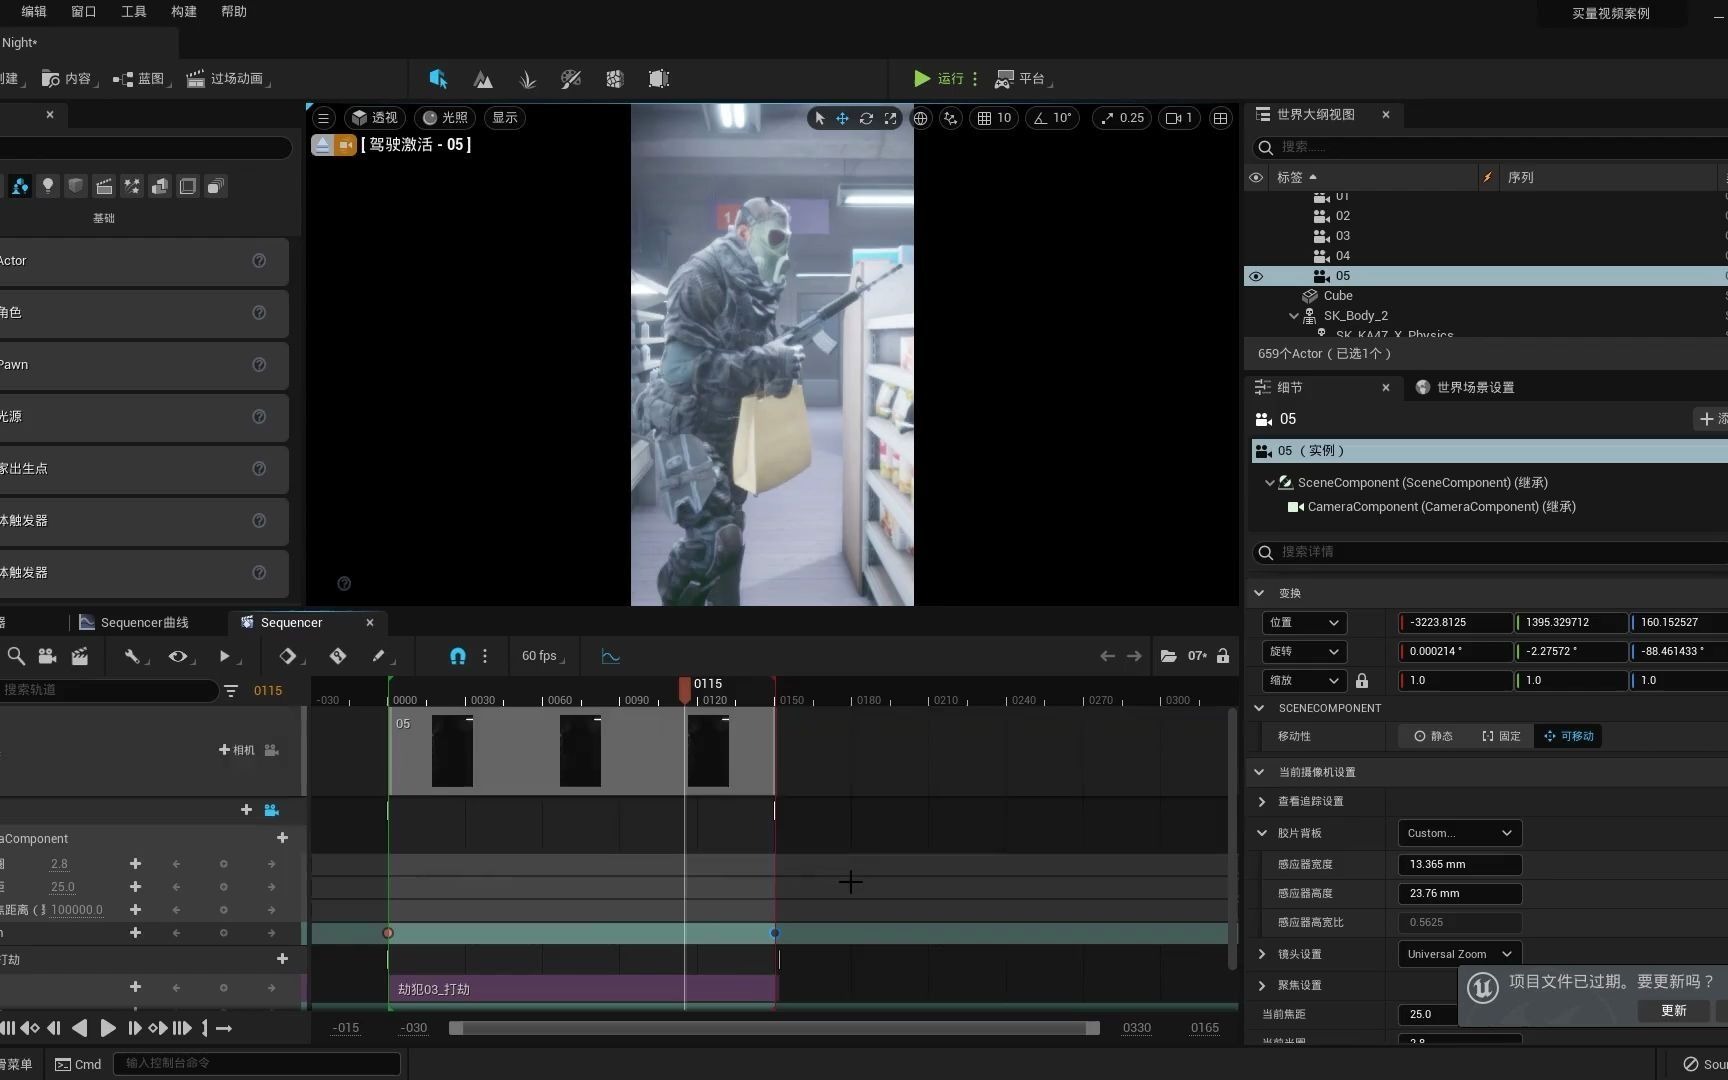
Task: Switch to Brush Editing mode icon
Action: coord(659,79)
